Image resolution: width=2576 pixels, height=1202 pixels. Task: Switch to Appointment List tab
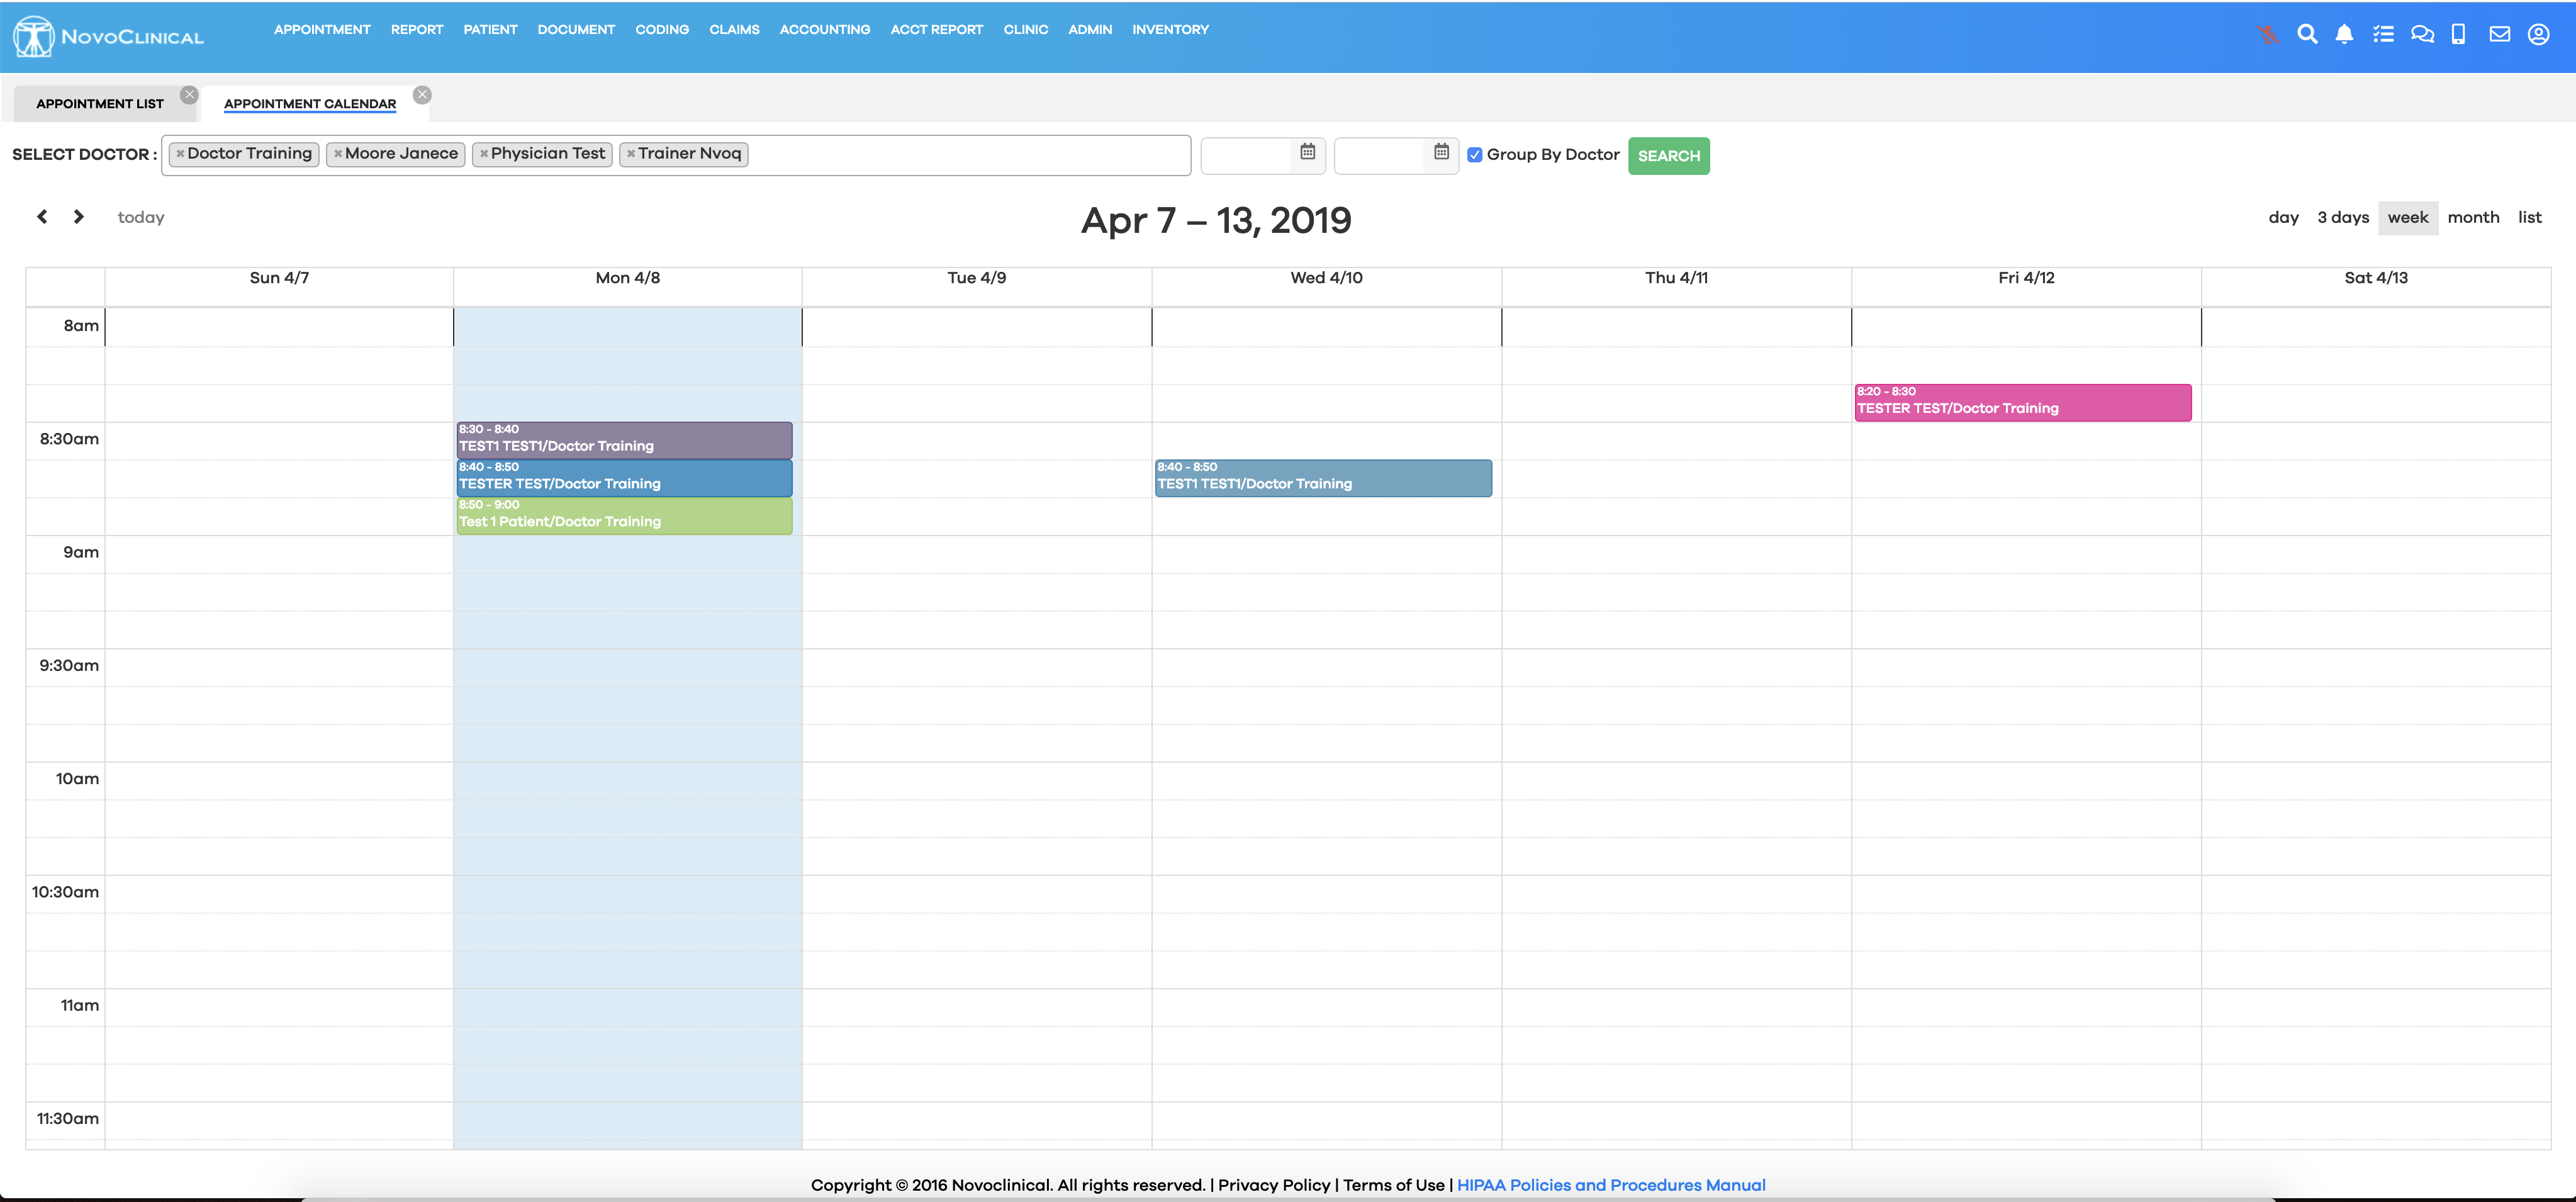coord(99,104)
